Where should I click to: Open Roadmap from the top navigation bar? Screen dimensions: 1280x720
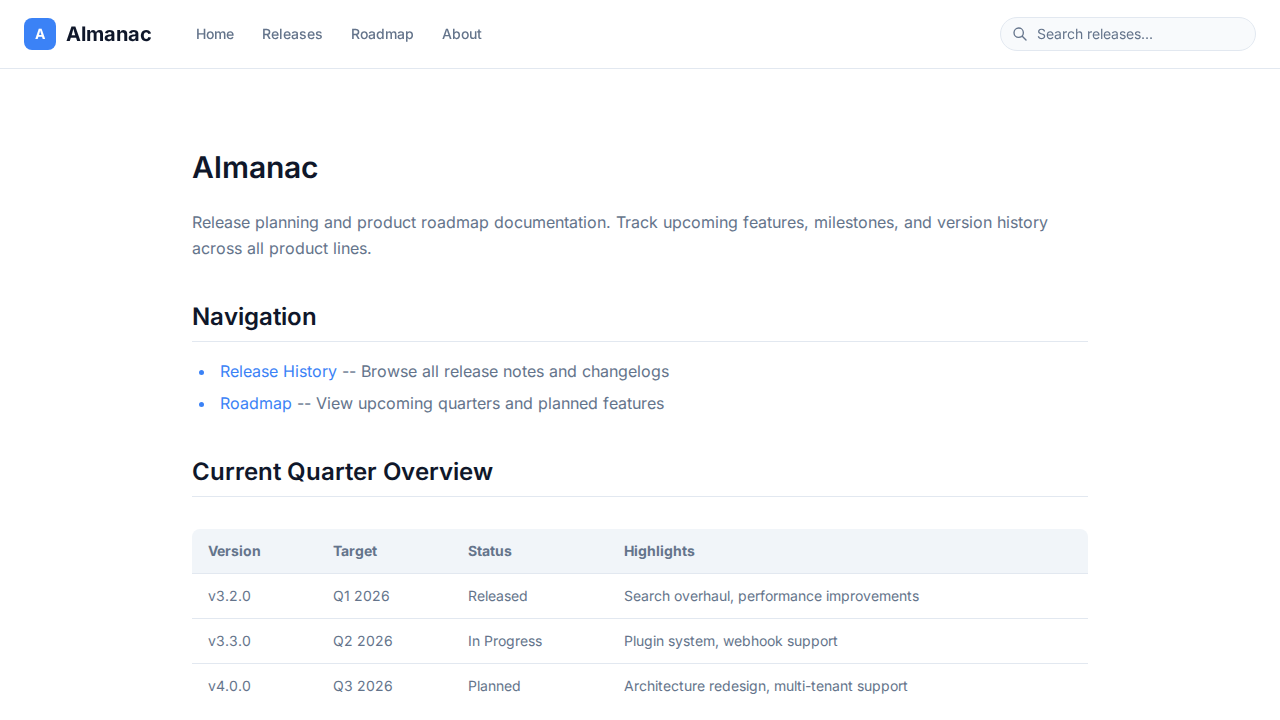tap(382, 34)
